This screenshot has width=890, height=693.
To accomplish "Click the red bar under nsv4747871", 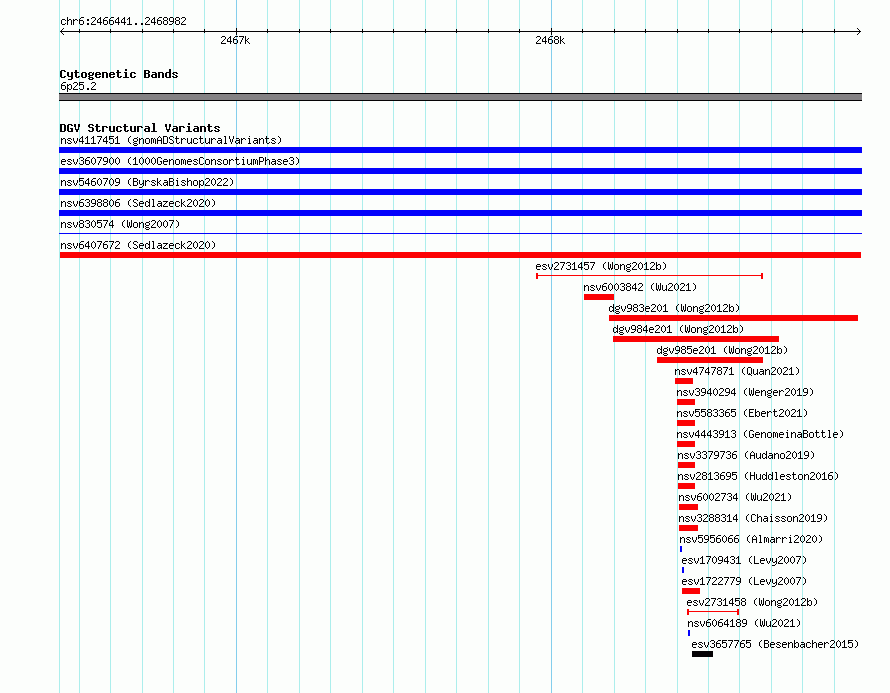I will (684, 381).
